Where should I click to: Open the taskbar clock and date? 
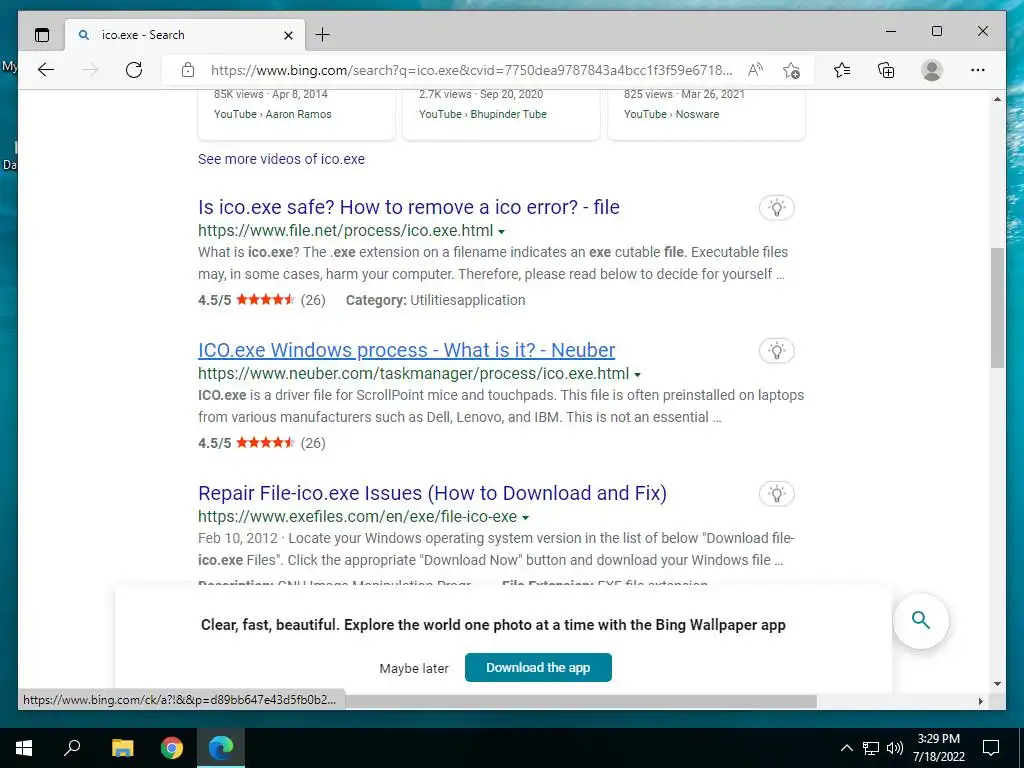coord(938,748)
